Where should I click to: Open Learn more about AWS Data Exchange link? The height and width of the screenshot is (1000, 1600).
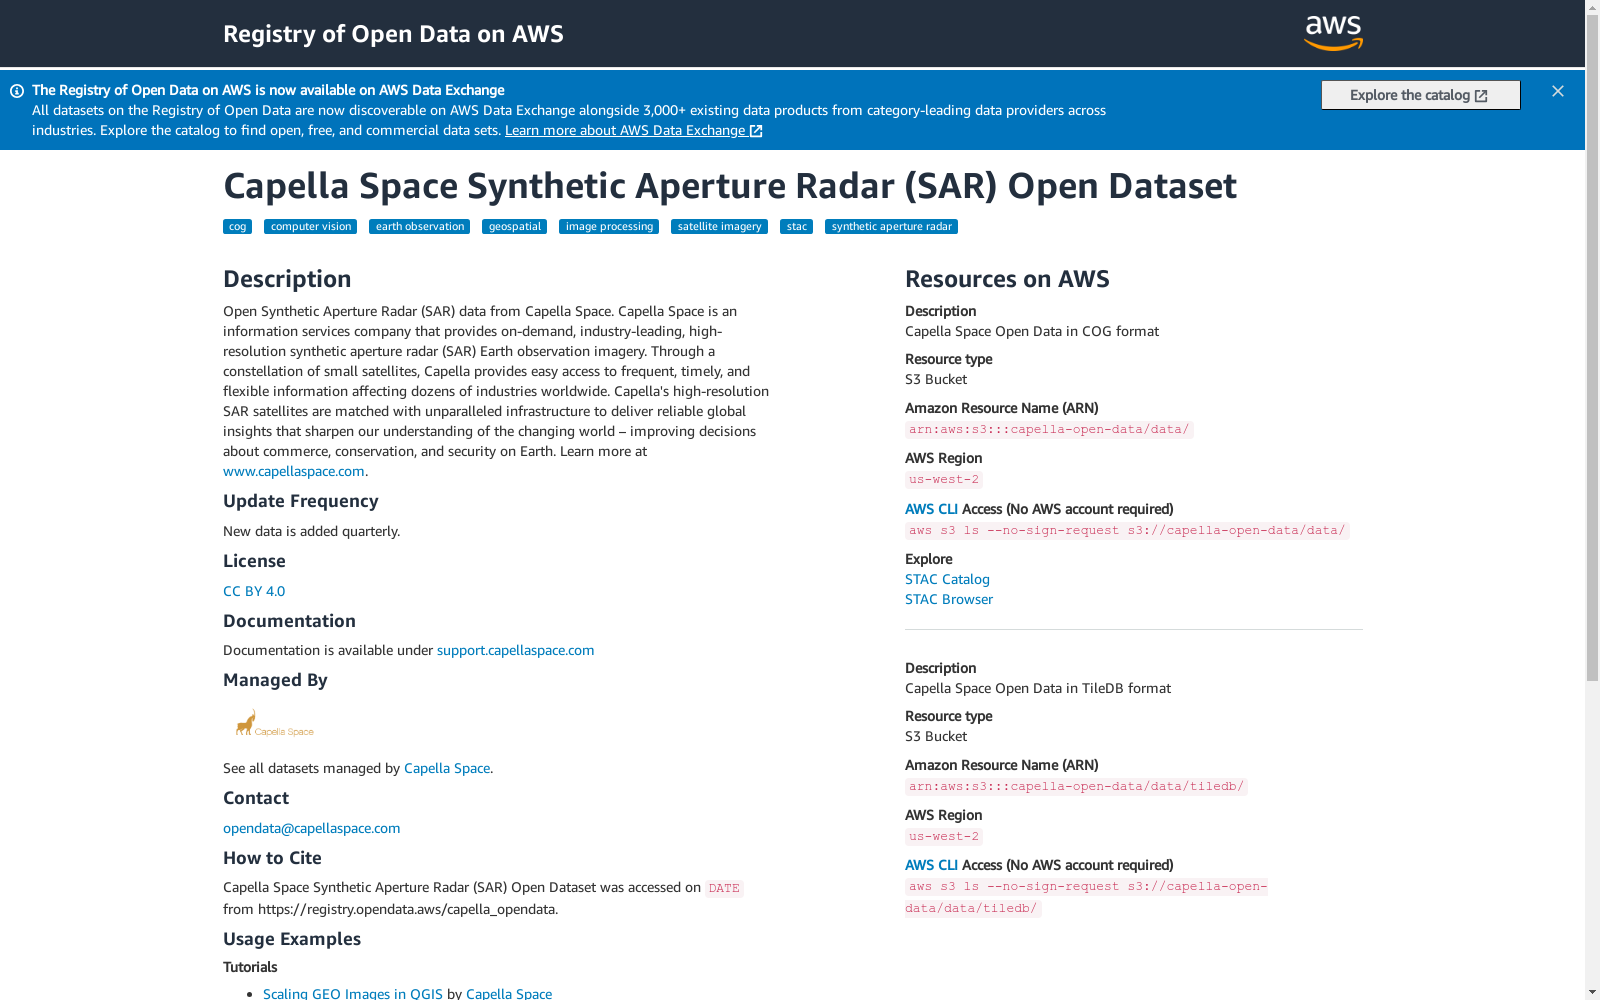[633, 131]
